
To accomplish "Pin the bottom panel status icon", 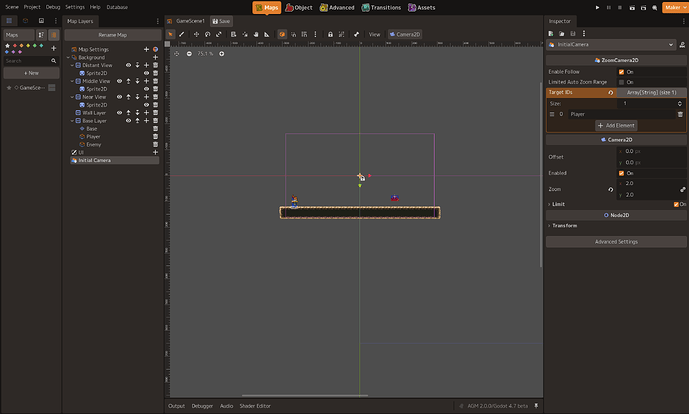I will pyautogui.click(x=536, y=406).
